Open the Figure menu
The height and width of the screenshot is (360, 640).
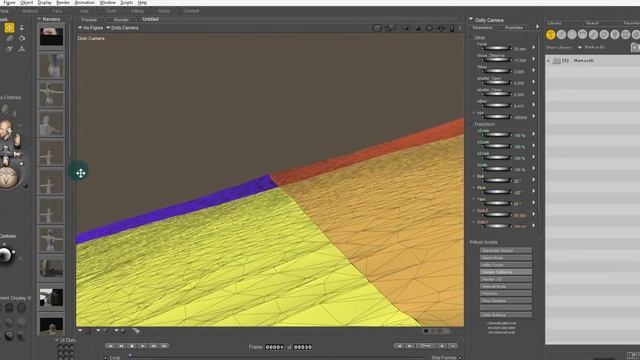click(9, 2)
